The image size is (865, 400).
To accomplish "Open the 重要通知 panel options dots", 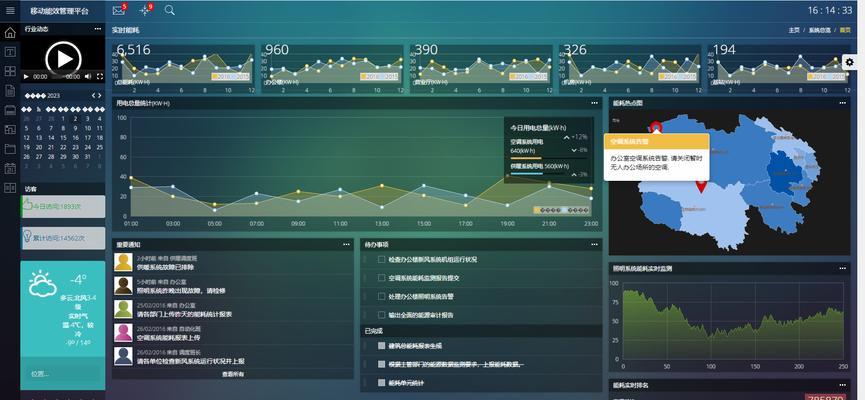I will (x=346, y=244).
